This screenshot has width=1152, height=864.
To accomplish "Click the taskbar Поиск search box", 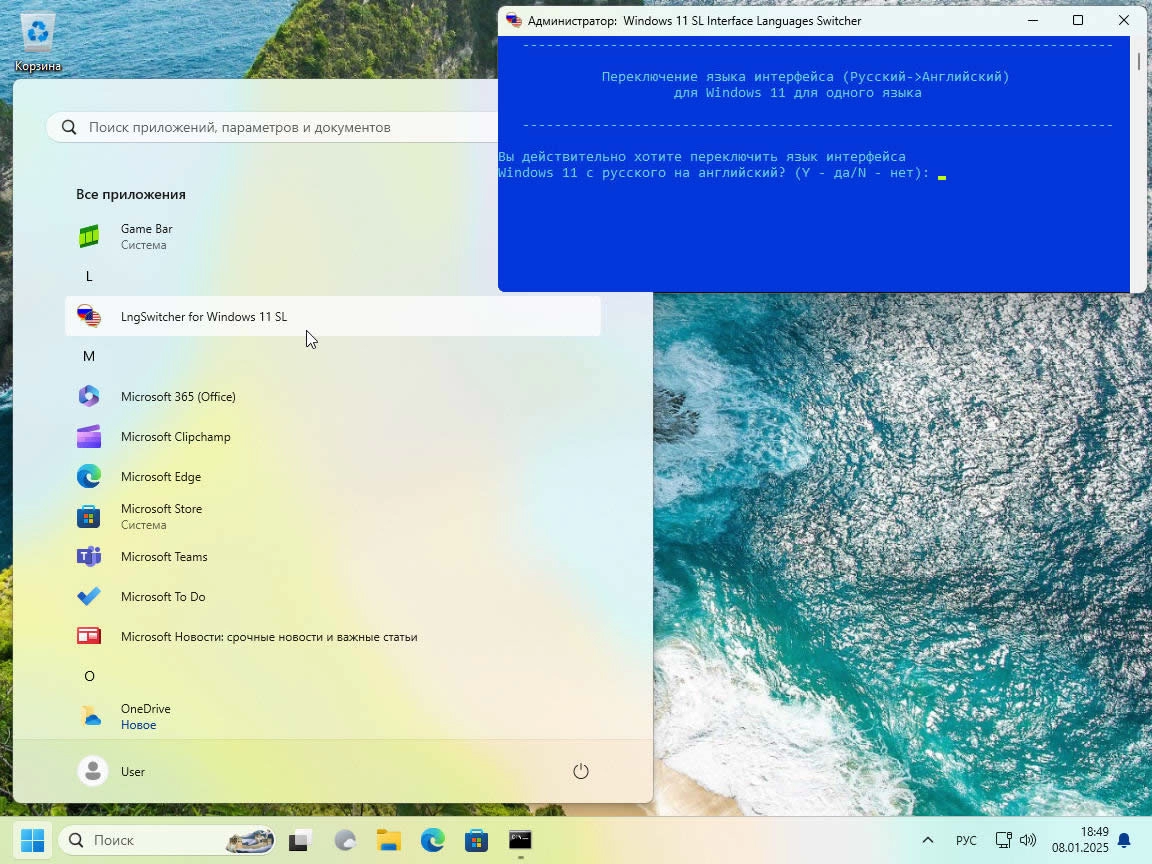I will (167, 840).
